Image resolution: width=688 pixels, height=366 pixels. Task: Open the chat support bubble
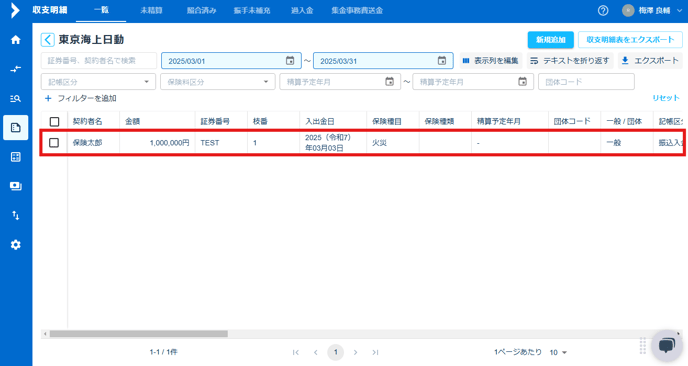point(666,345)
